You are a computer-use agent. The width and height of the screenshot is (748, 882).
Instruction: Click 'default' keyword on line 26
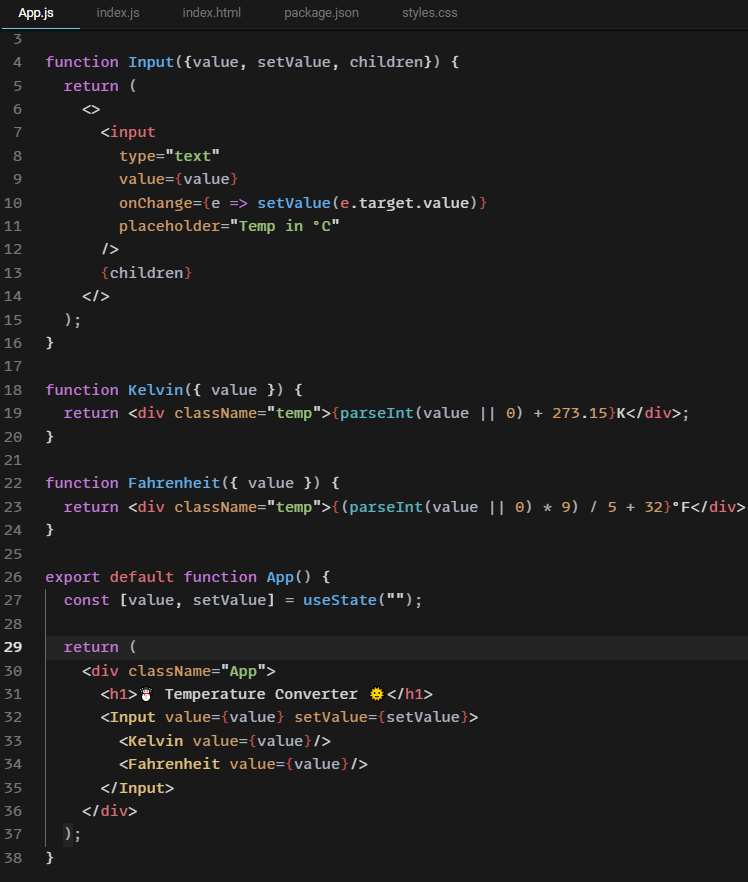pyautogui.click(x=142, y=577)
